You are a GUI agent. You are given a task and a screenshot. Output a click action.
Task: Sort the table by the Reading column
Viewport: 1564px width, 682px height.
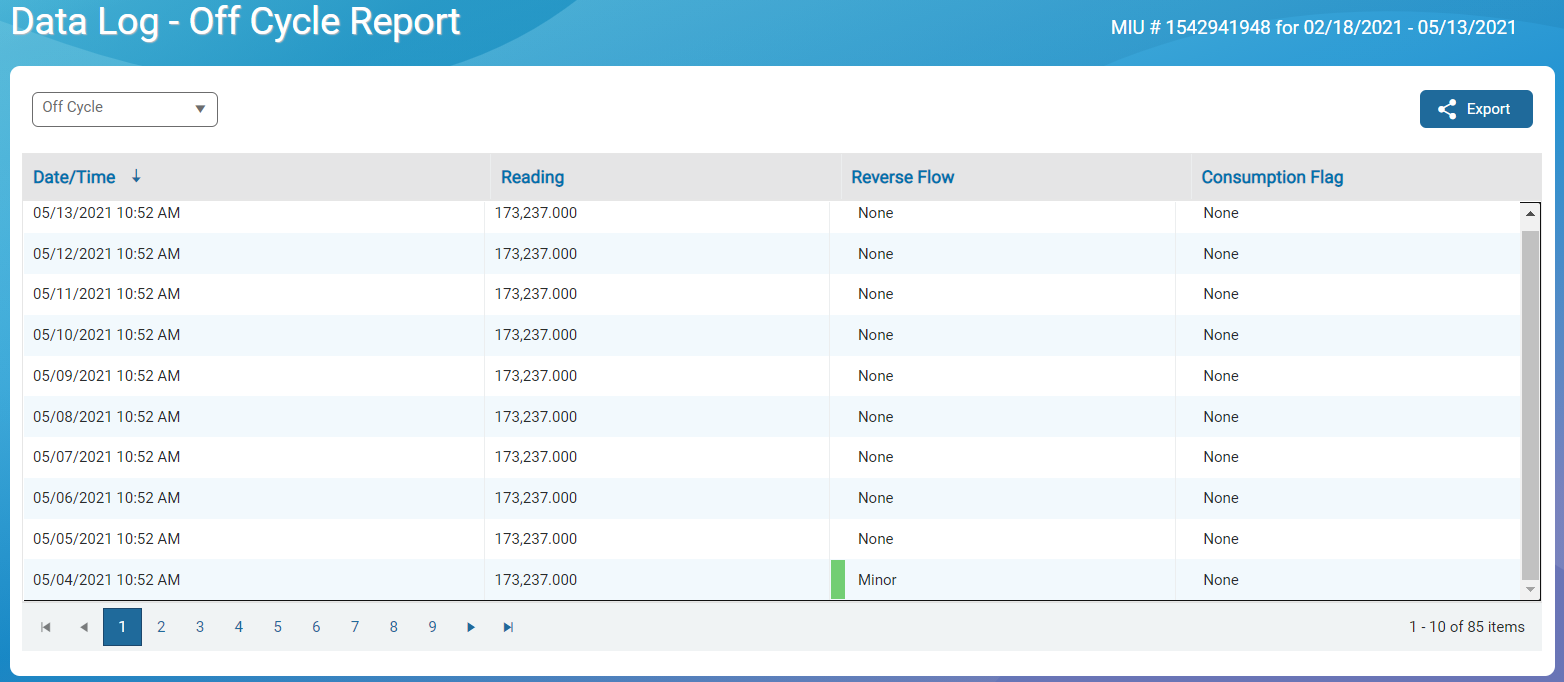tap(531, 176)
